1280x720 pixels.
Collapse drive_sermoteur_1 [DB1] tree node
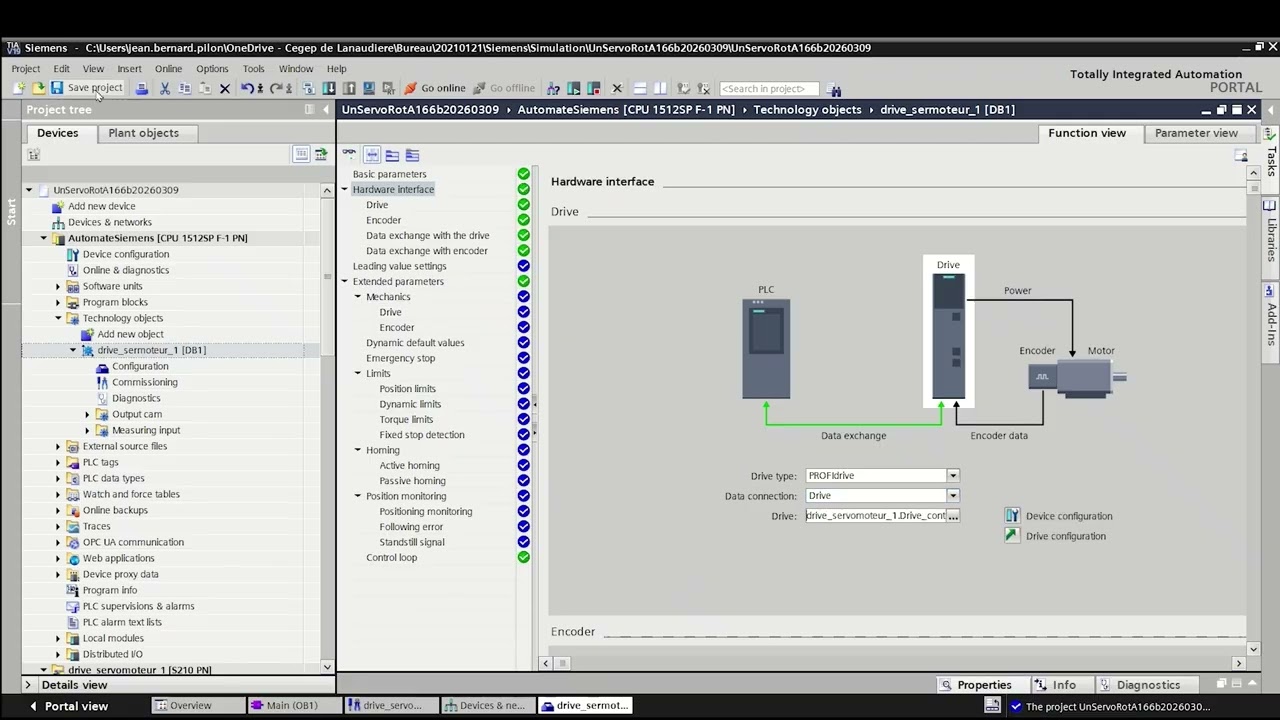pos(73,350)
